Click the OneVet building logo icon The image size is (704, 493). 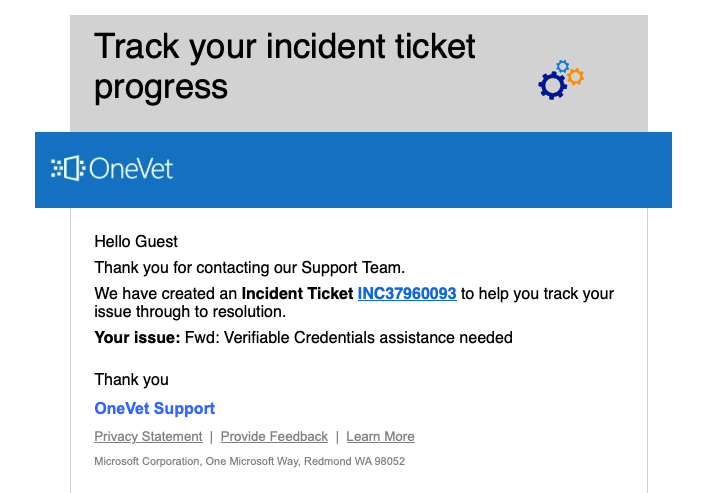(x=68, y=168)
